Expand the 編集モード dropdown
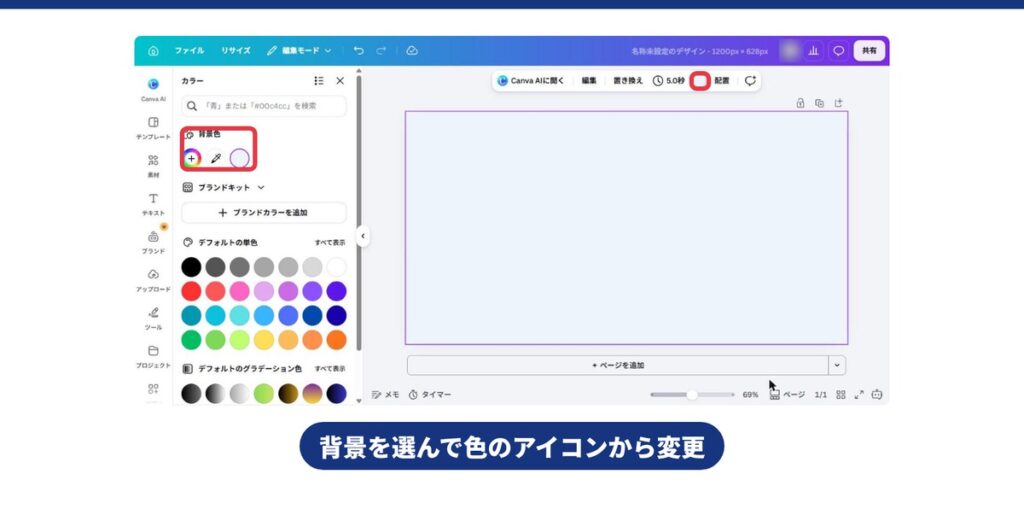The height and width of the screenshot is (509, 1024). click(x=299, y=51)
